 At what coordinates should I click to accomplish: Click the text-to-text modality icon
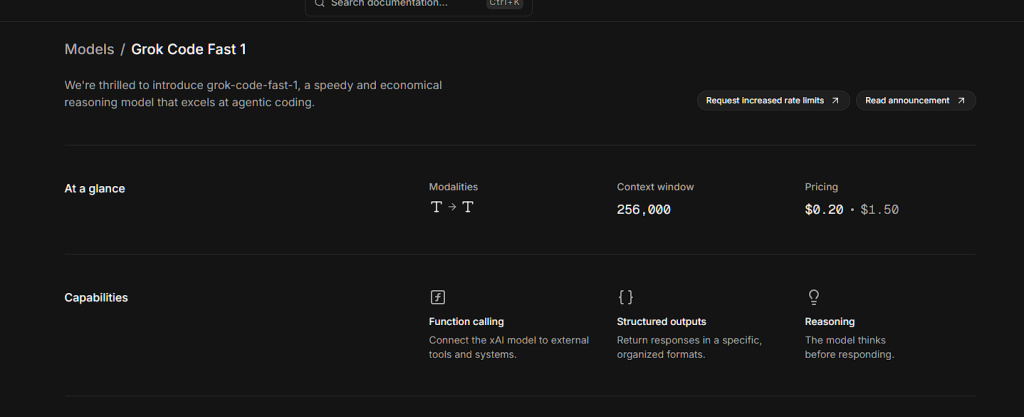(x=452, y=207)
